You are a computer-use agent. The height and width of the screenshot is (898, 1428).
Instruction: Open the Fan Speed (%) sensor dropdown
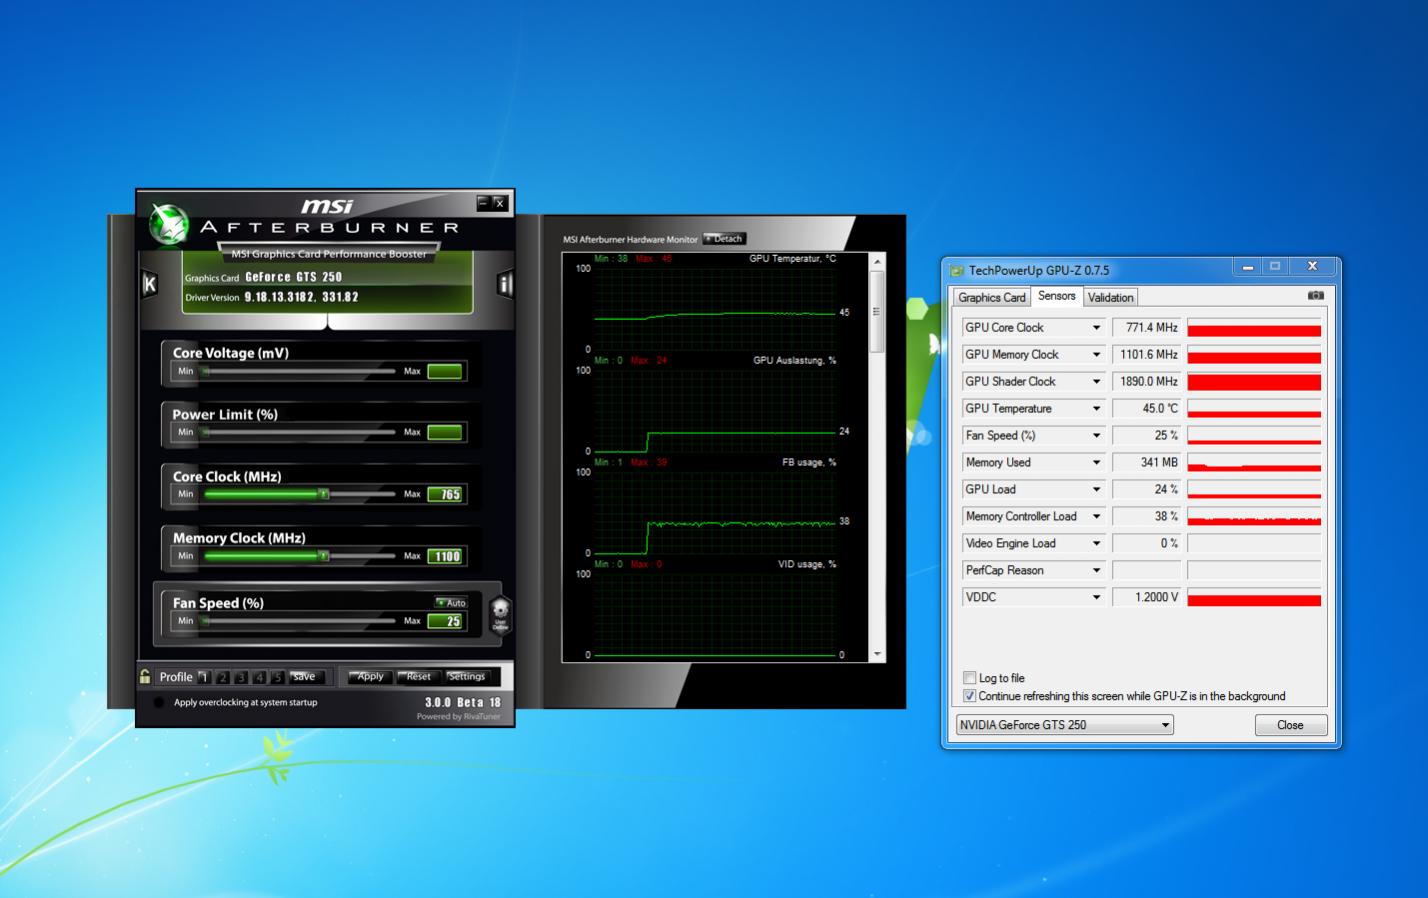point(1096,435)
